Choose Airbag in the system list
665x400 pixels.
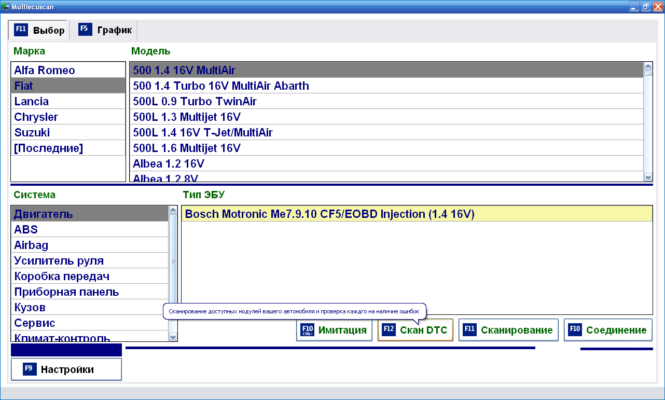(x=90, y=245)
